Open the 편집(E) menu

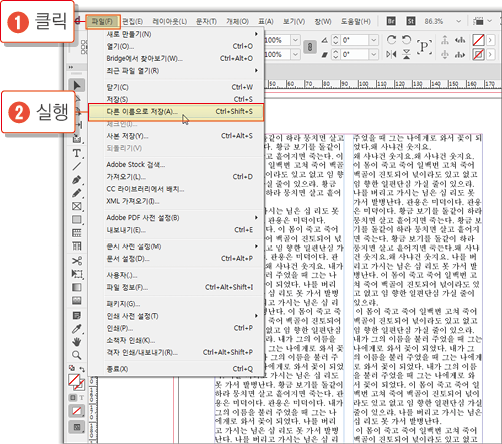tap(133, 21)
